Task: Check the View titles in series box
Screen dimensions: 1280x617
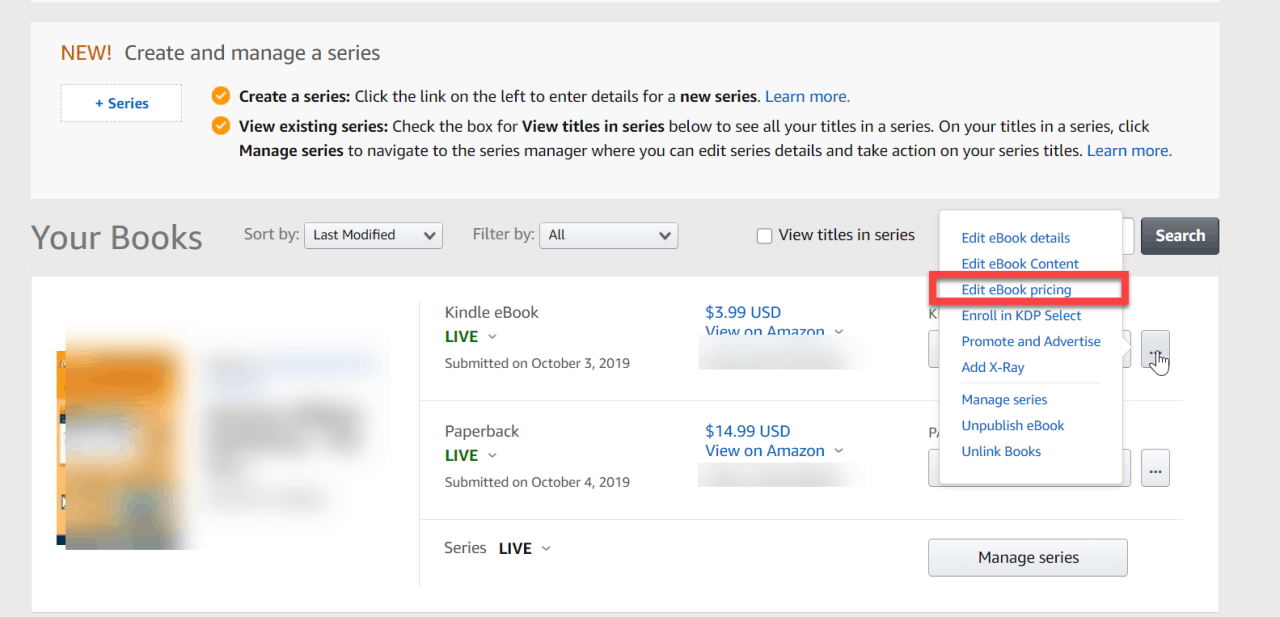Action: 764,235
